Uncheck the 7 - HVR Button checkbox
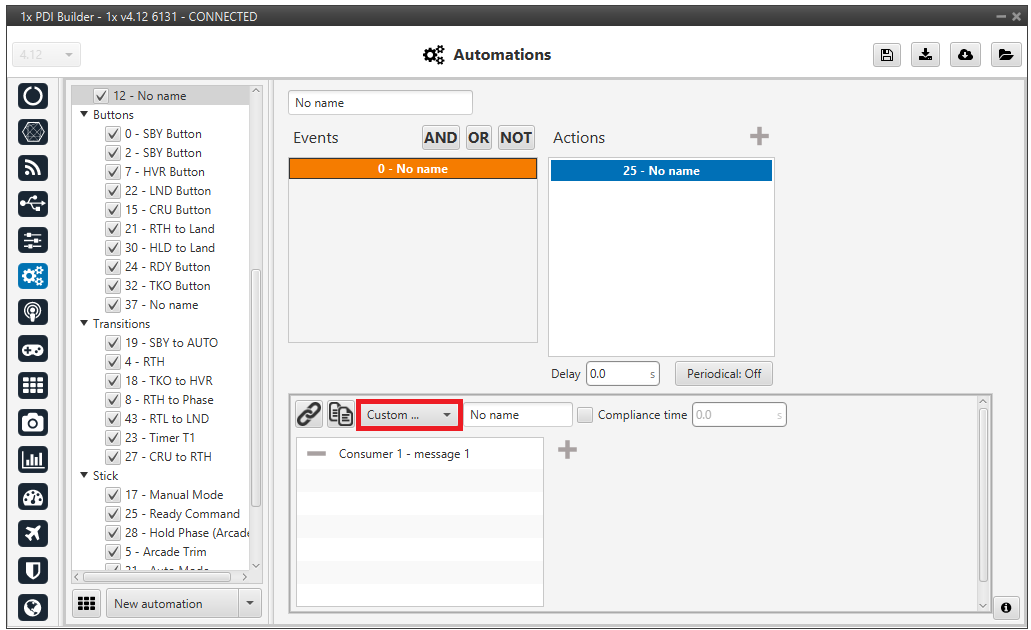Viewport: 1031px width, 630px height. (x=113, y=172)
